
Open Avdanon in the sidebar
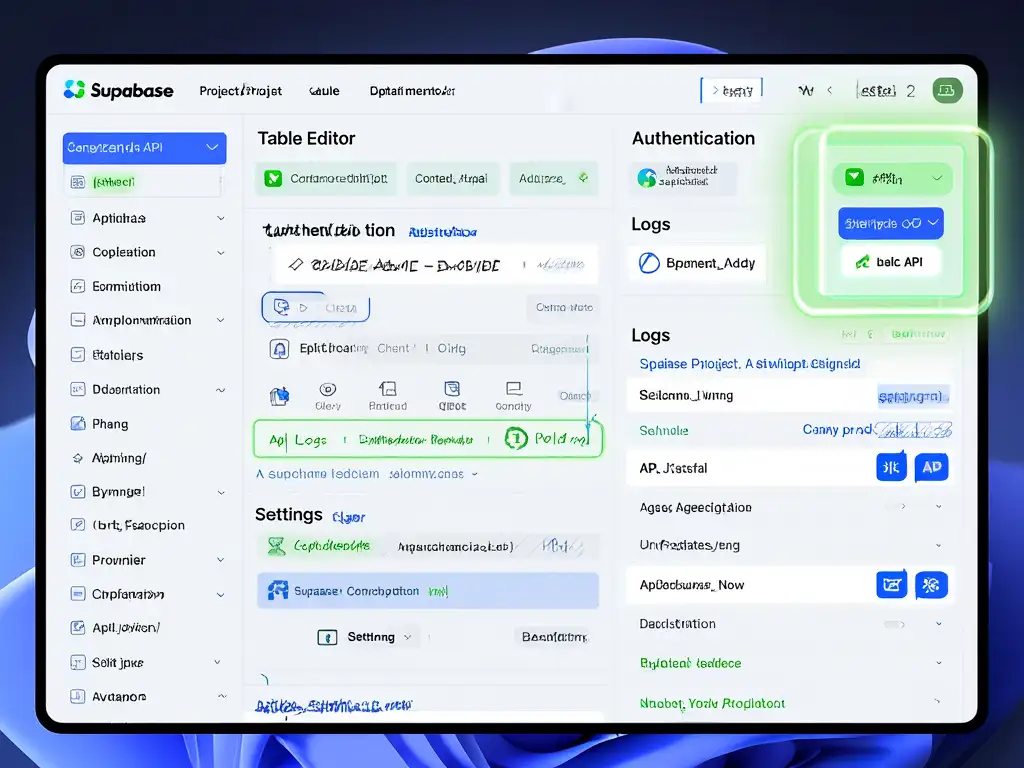[x=118, y=697]
